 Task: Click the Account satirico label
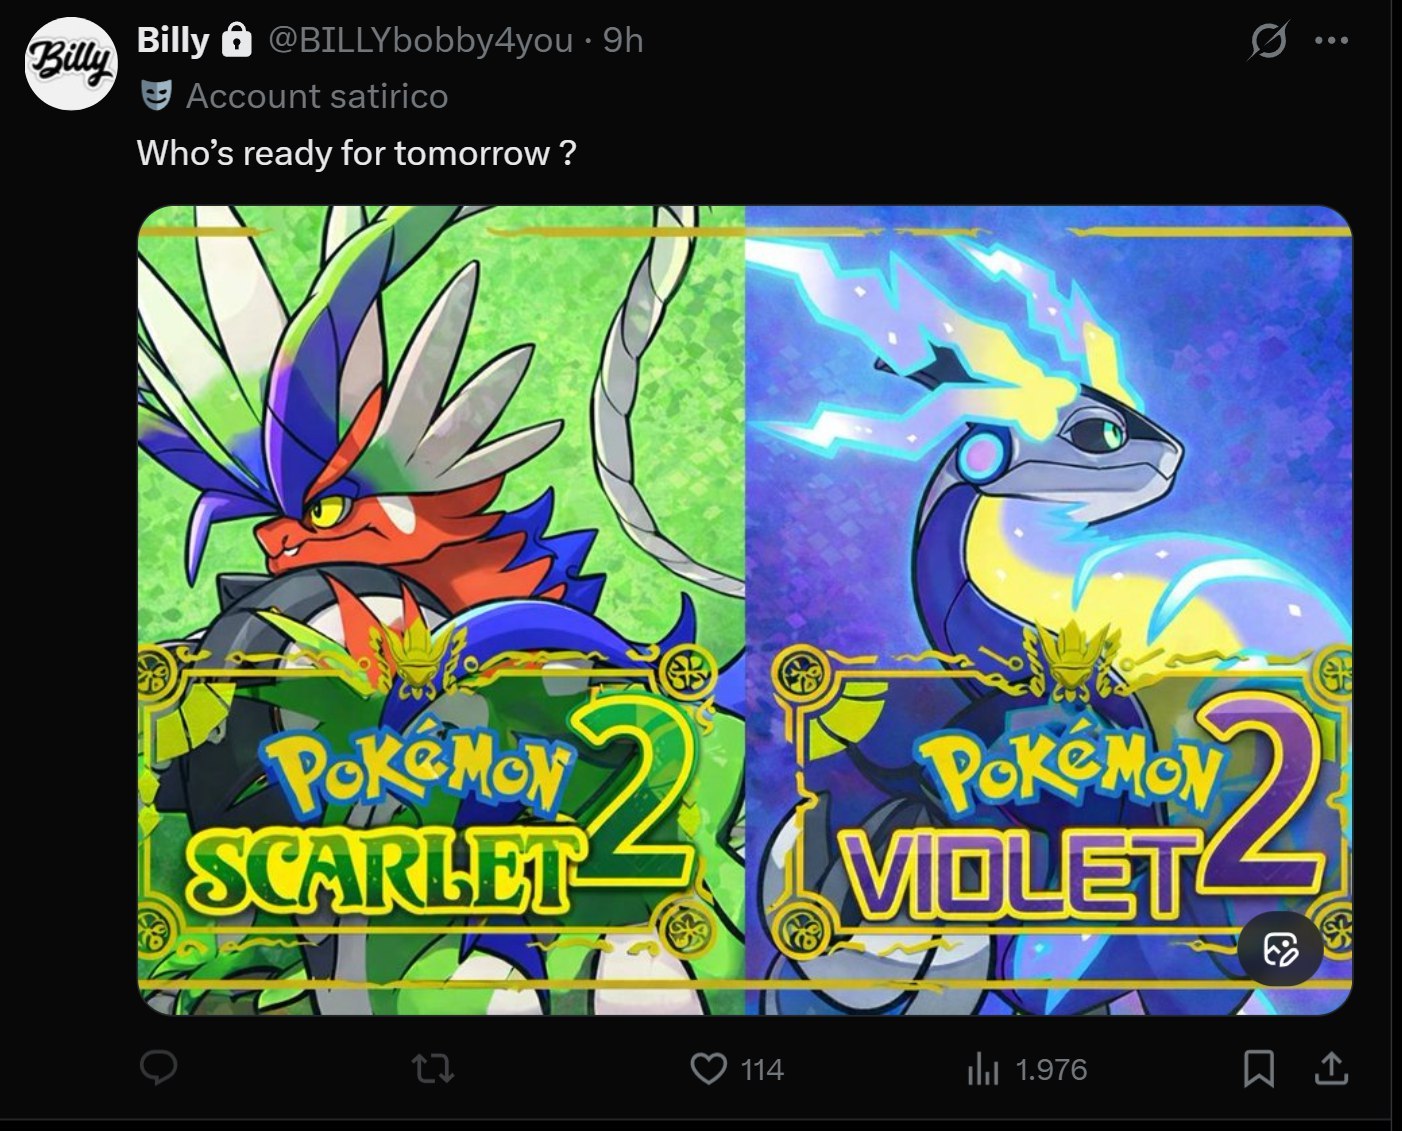pyautogui.click(x=317, y=96)
